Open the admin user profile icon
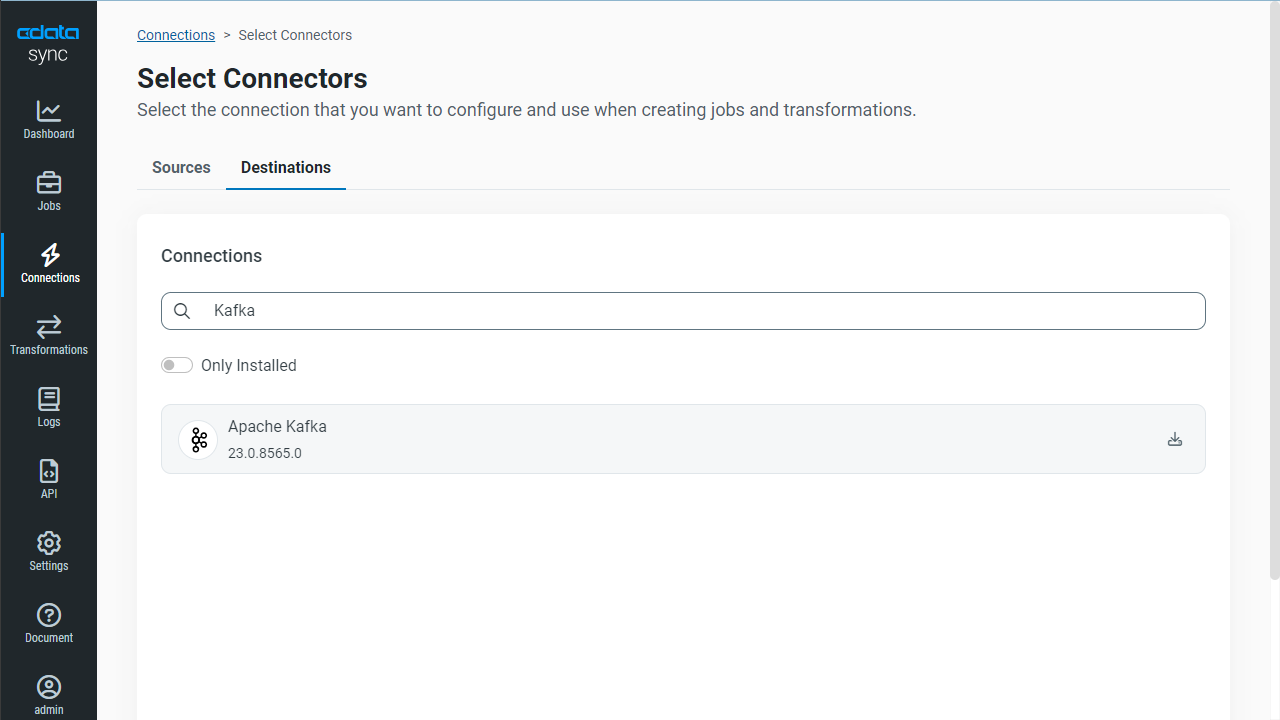Image resolution: width=1280 pixels, height=720 pixels. 48,687
